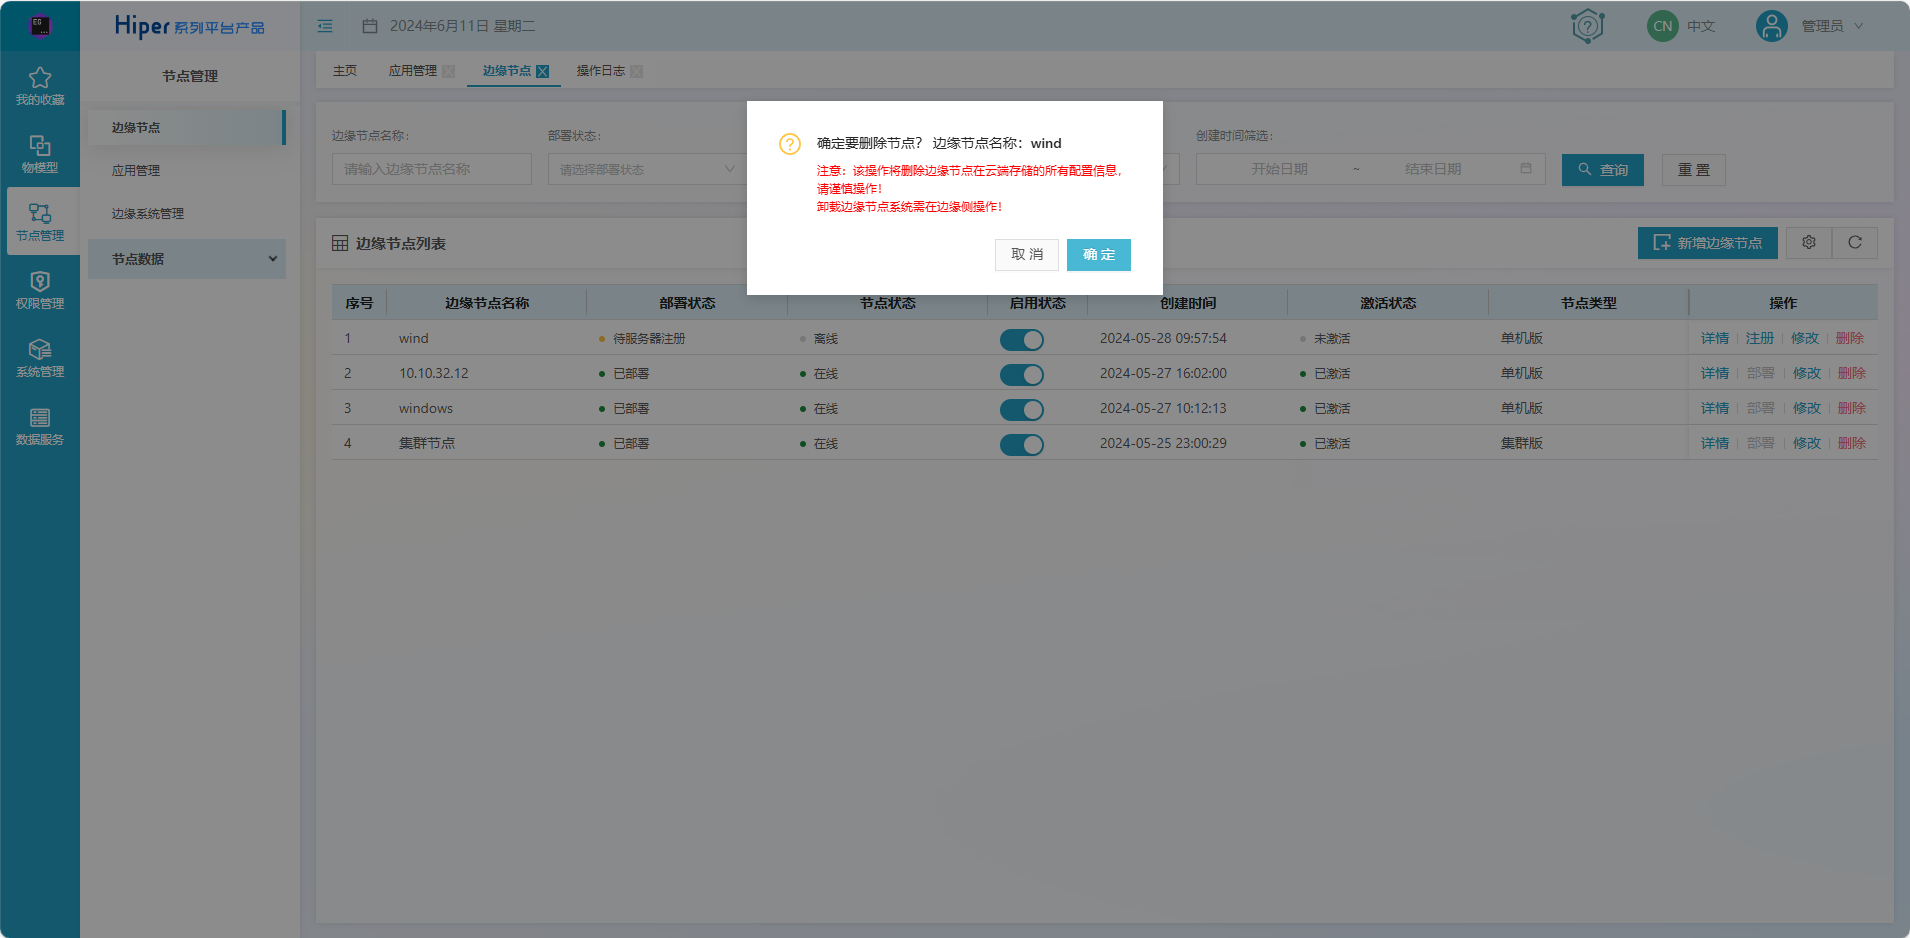Refresh the node list with reload icon
This screenshot has width=1910, height=938.
pos(1855,242)
